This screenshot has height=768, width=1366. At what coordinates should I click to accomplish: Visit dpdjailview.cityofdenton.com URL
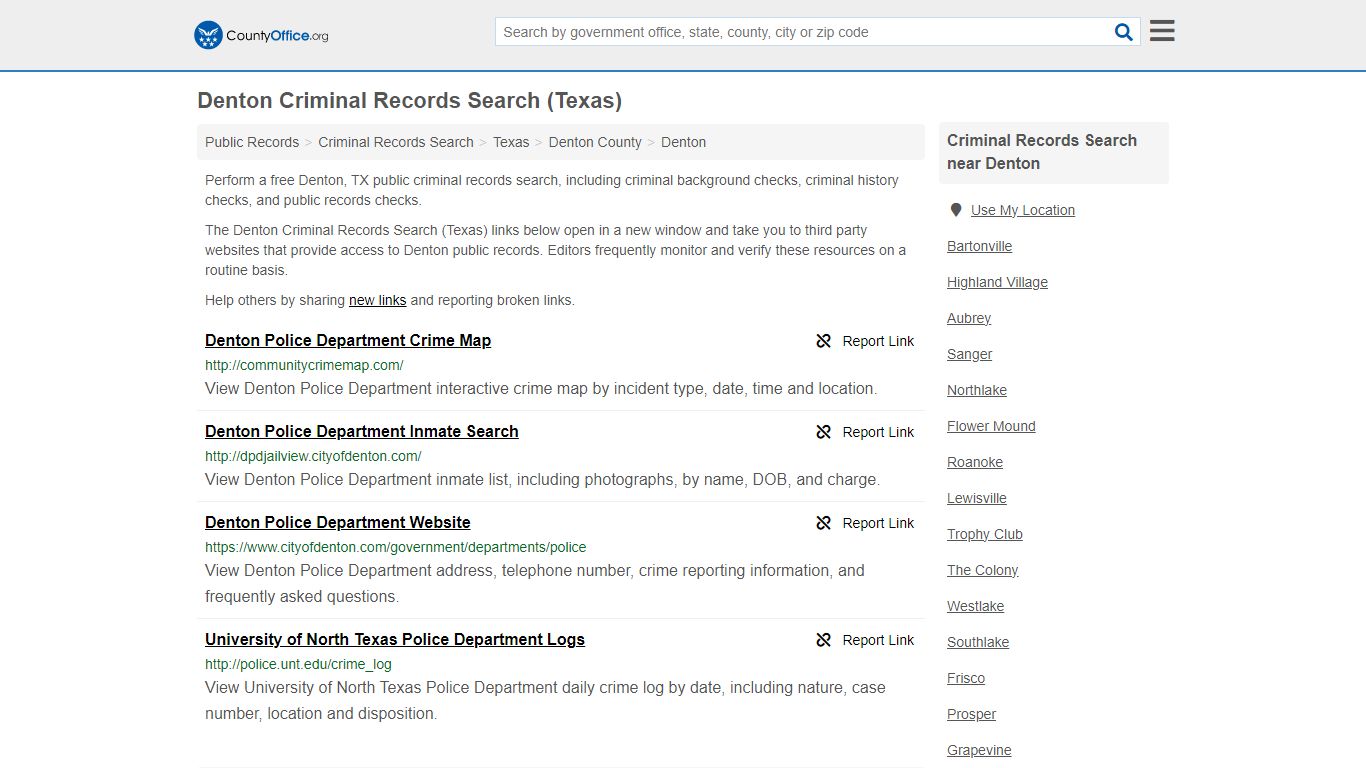(x=313, y=456)
